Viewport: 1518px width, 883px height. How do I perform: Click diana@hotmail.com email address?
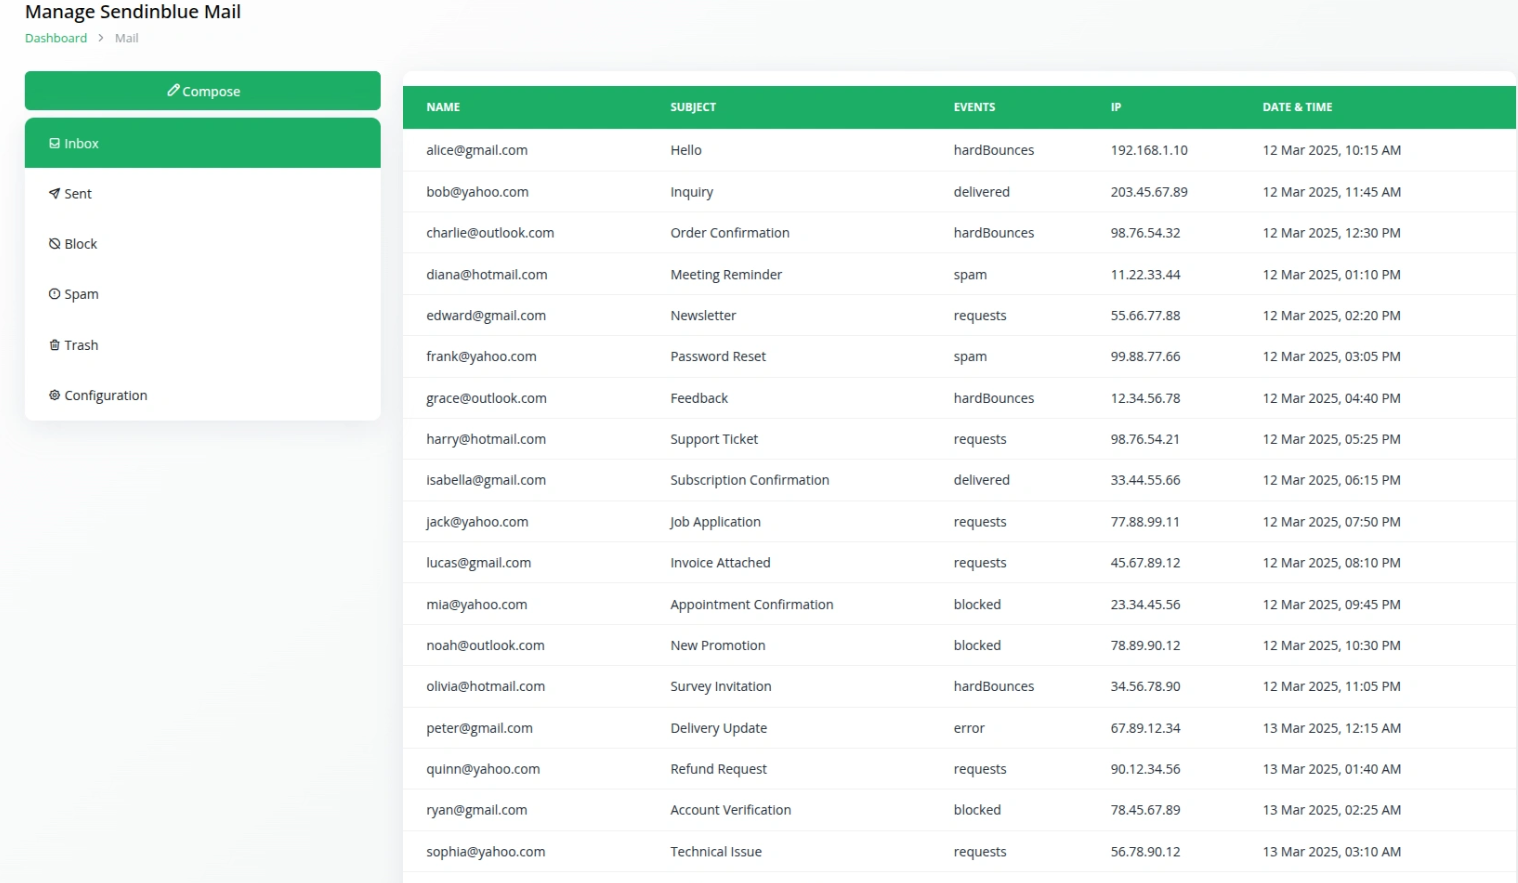[x=486, y=274]
